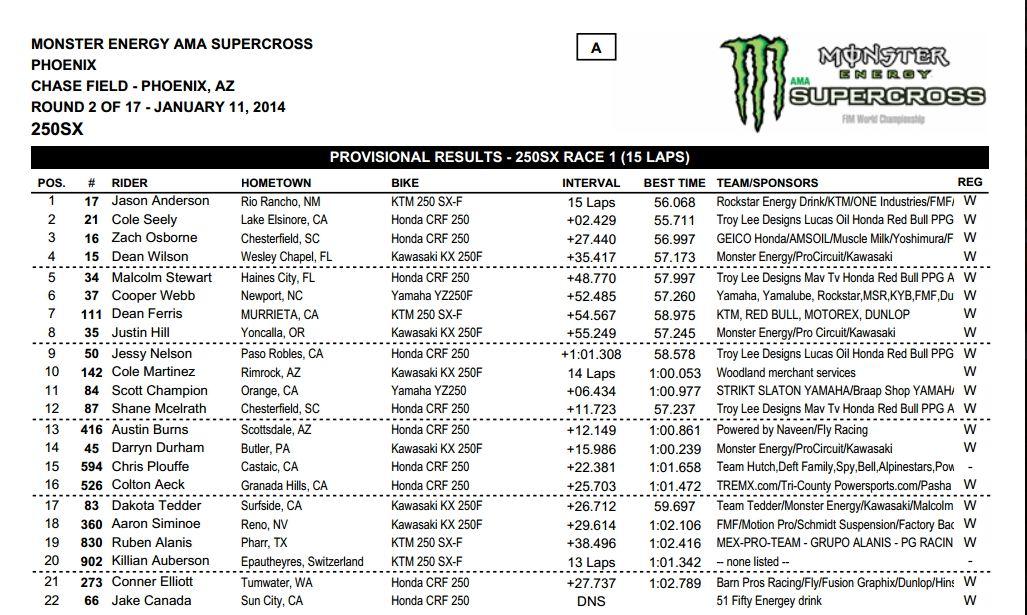Viewport: 1027px width, 615px height.
Task: Click Dean Wilson's bike Kawasaki KX 250F
Action: coord(437,257)
